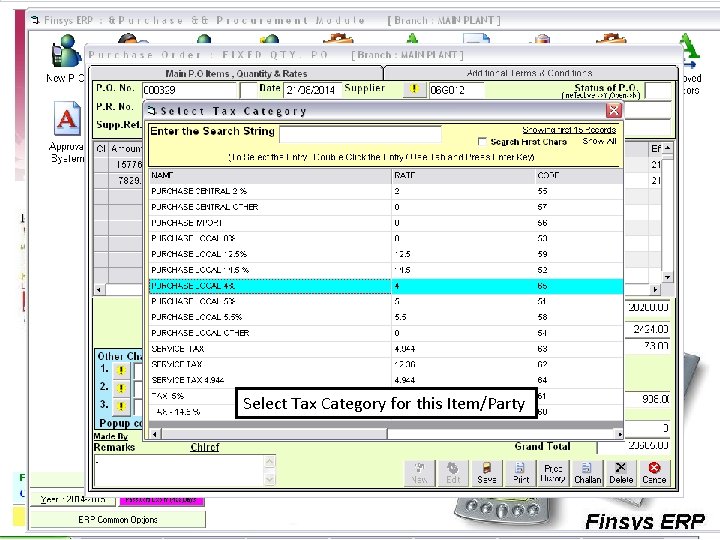Click the Challan button
The image size is (720, 540).
point(587,473)
